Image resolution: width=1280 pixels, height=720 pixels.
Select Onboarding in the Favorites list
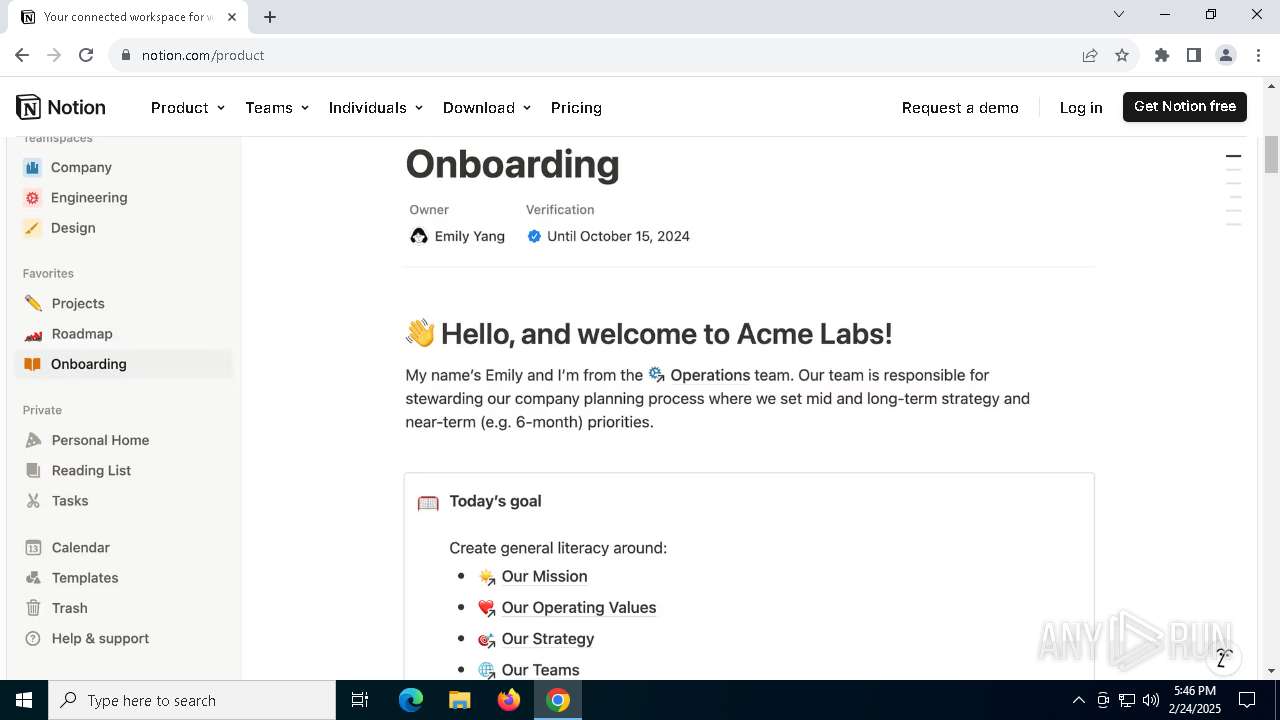click(124, 364)
